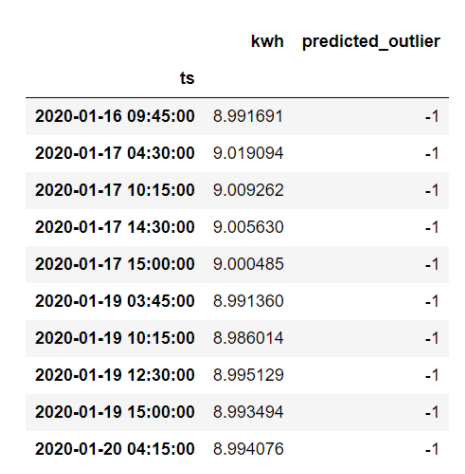Click the kwh value 9.019094

[248, 153]
